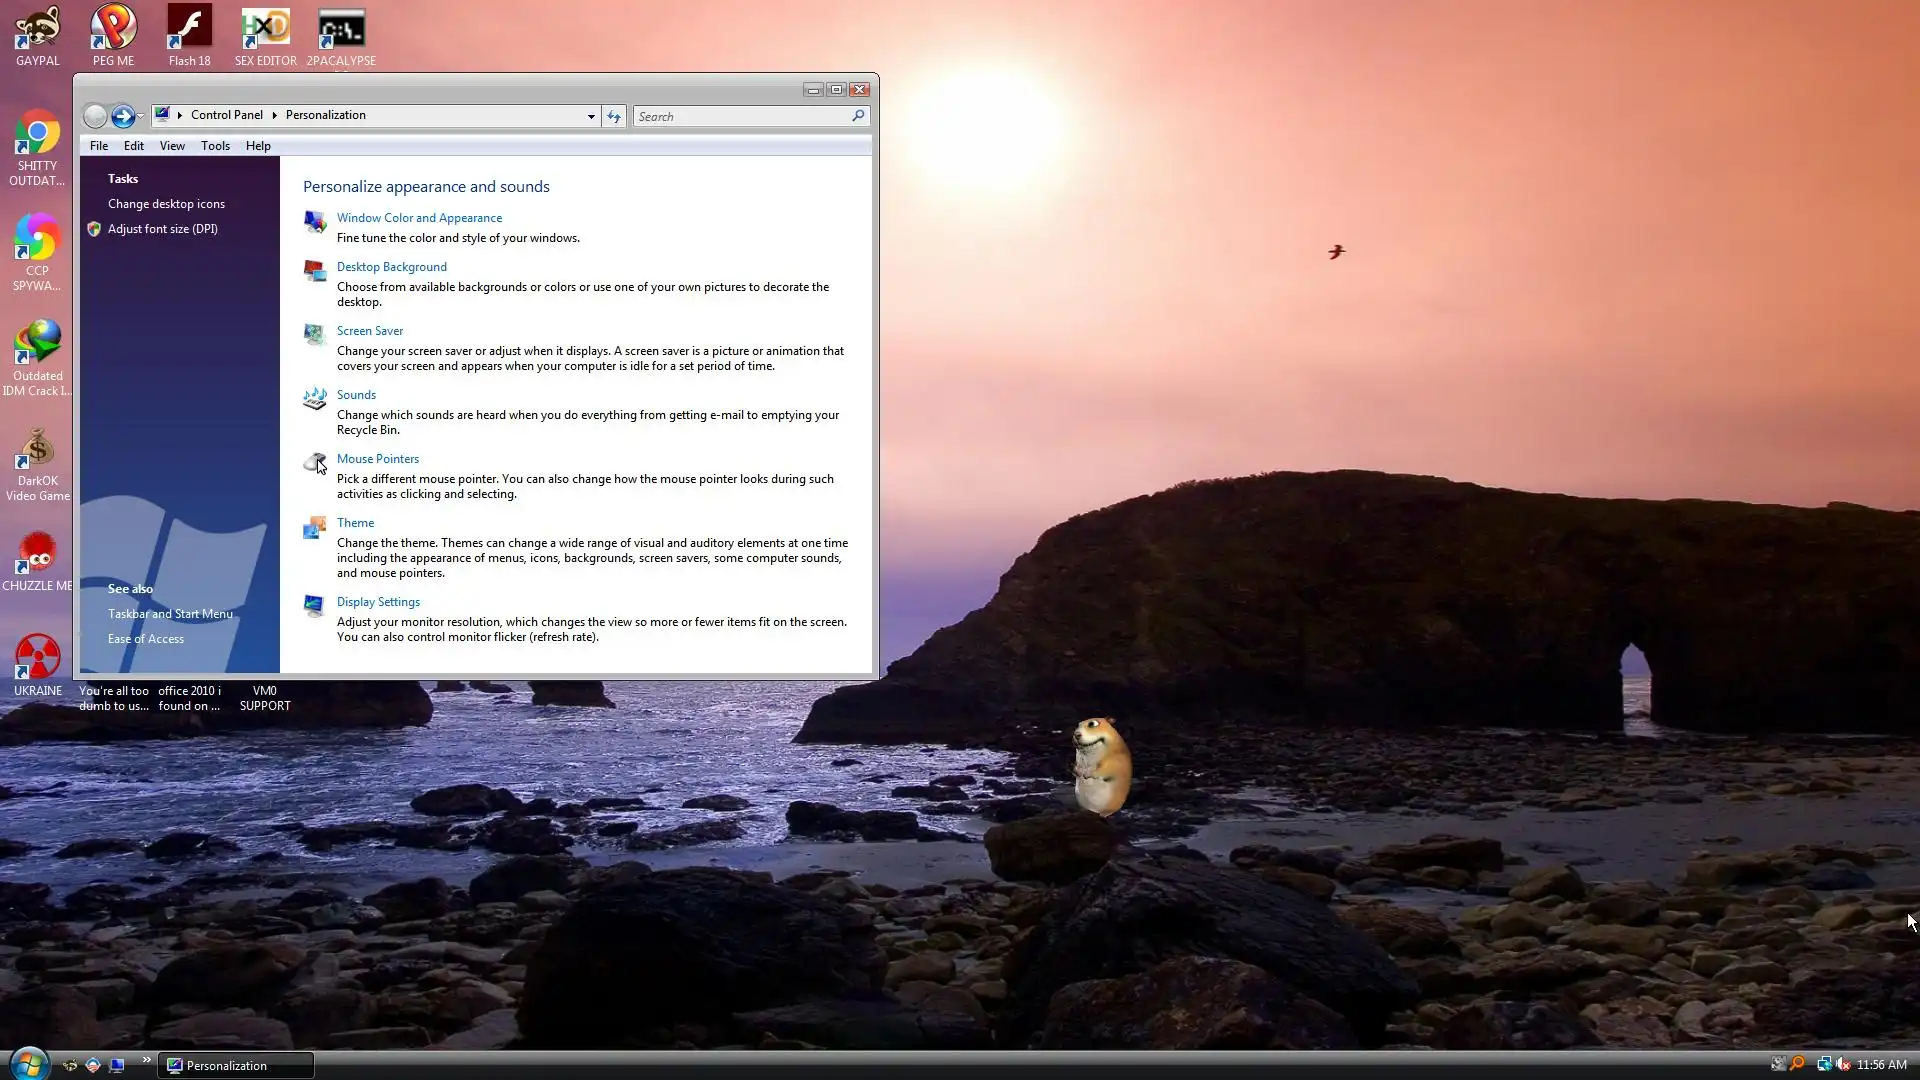Click the Windows Start orb

pos(28,1064)
